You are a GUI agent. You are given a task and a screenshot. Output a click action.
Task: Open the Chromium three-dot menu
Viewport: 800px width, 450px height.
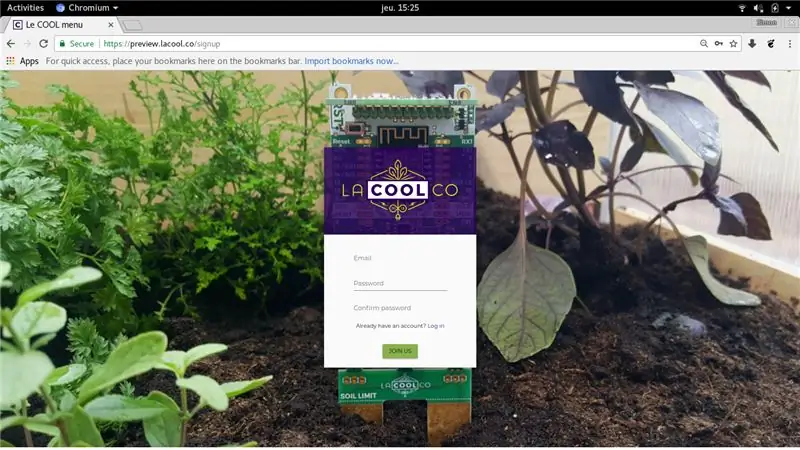pos(789,44)
